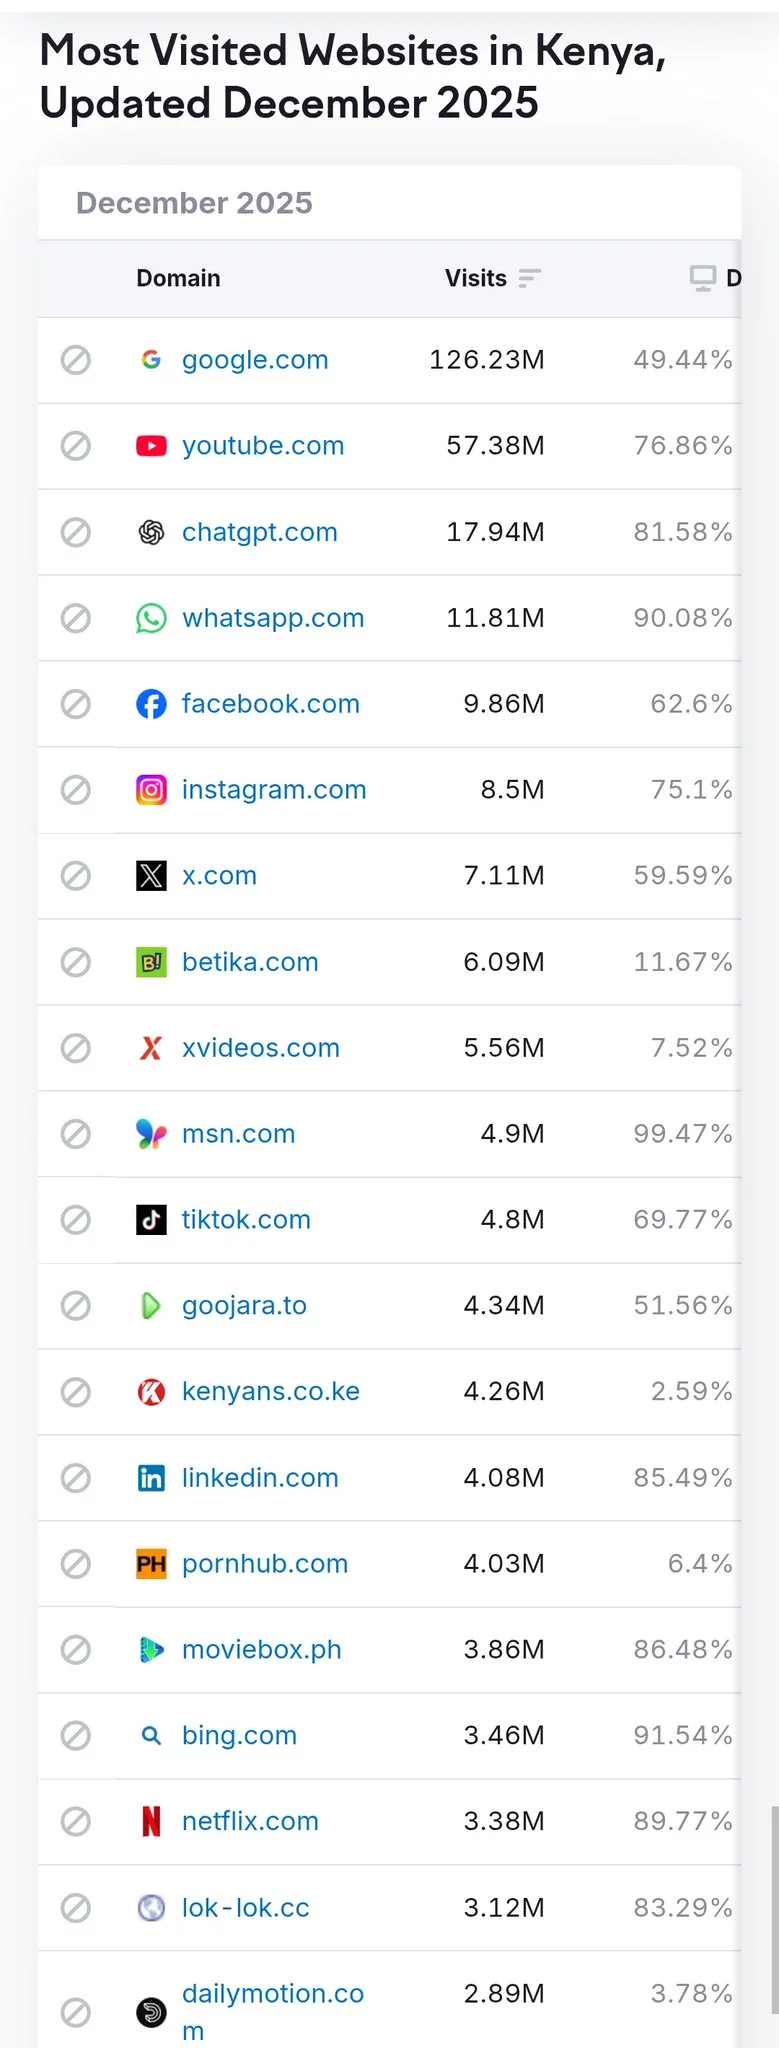Open the kenyans.co.ke link
Image resolution: width=779 pixels, height=2048 pixels.
point(271,1391)
